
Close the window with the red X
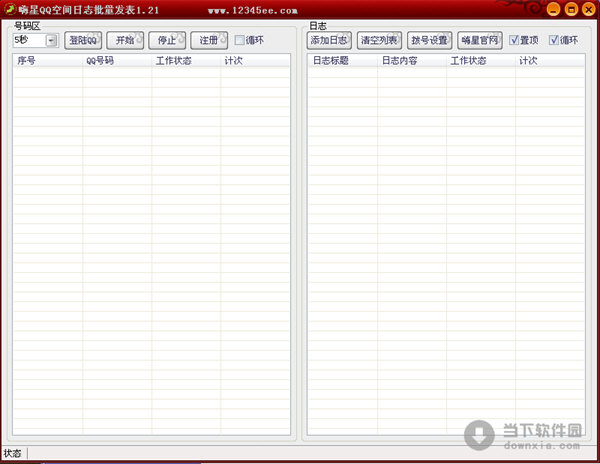[588, 9]
